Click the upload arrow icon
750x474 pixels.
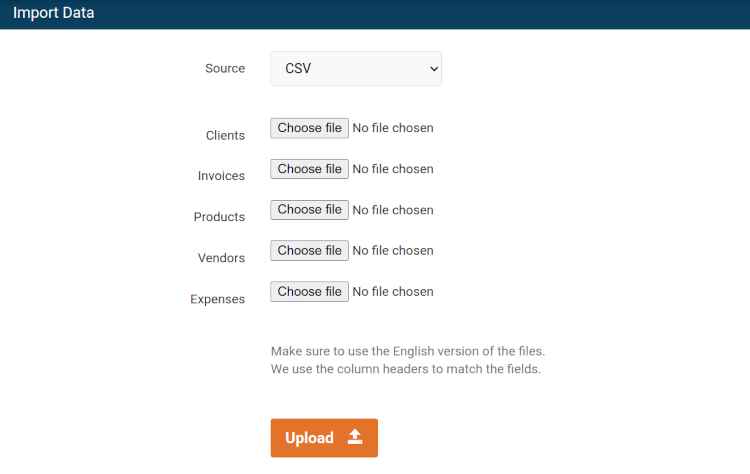pos(355,437)
